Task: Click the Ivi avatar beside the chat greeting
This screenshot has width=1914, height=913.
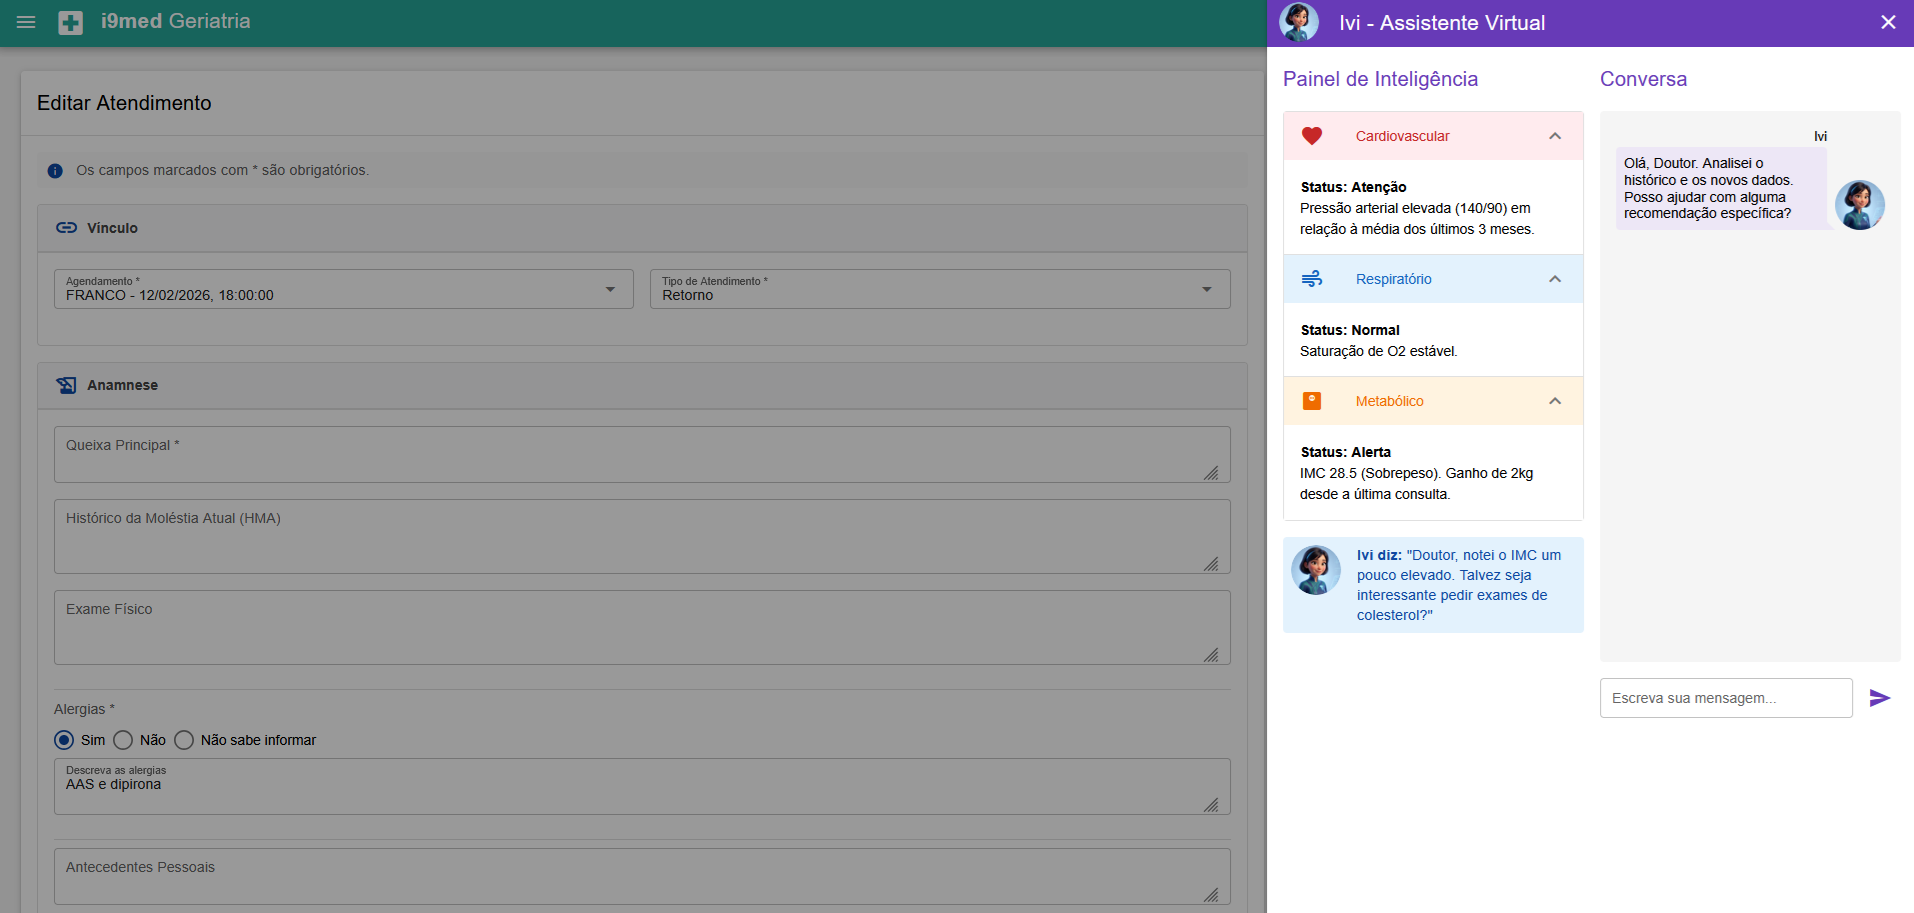Action: tap(1860, 205)
